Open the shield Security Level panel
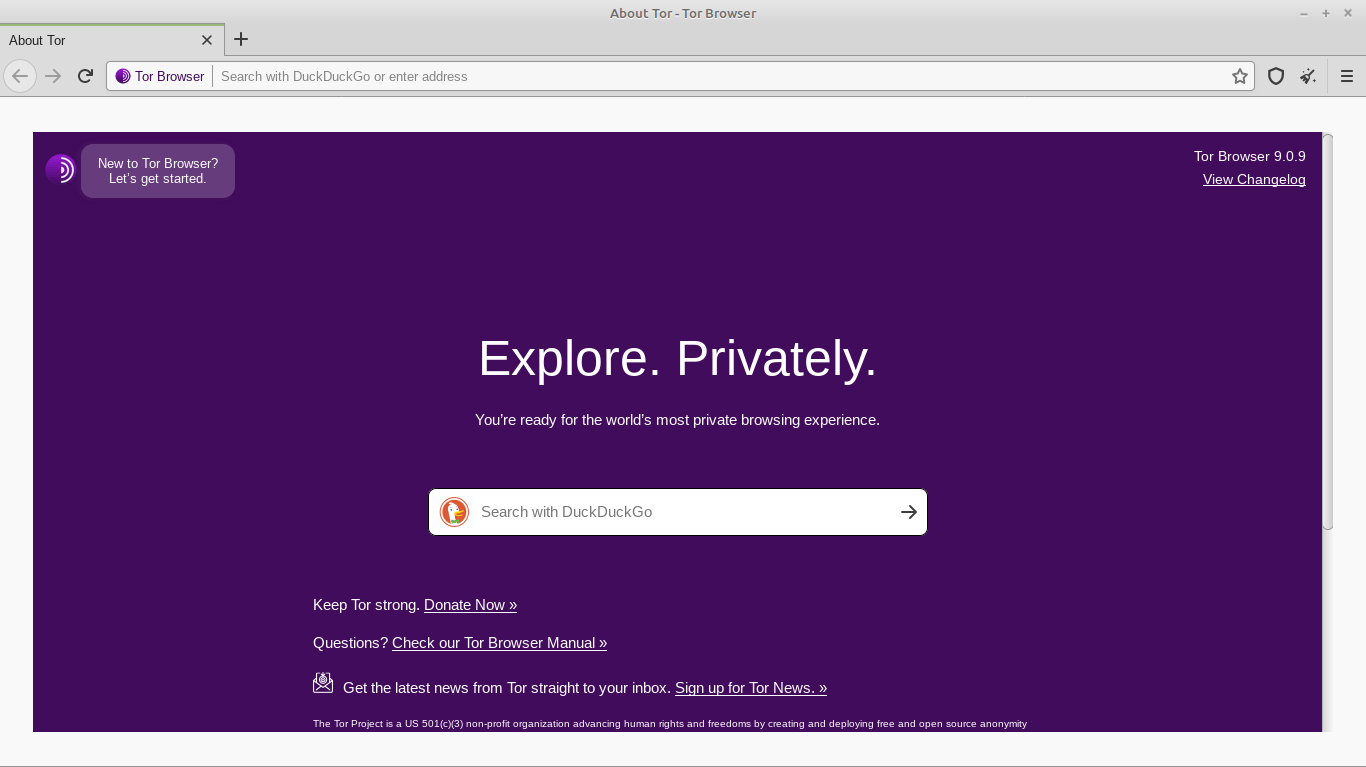The width and height of the screenshot is (1366, 767). (x=1276, y=76)
